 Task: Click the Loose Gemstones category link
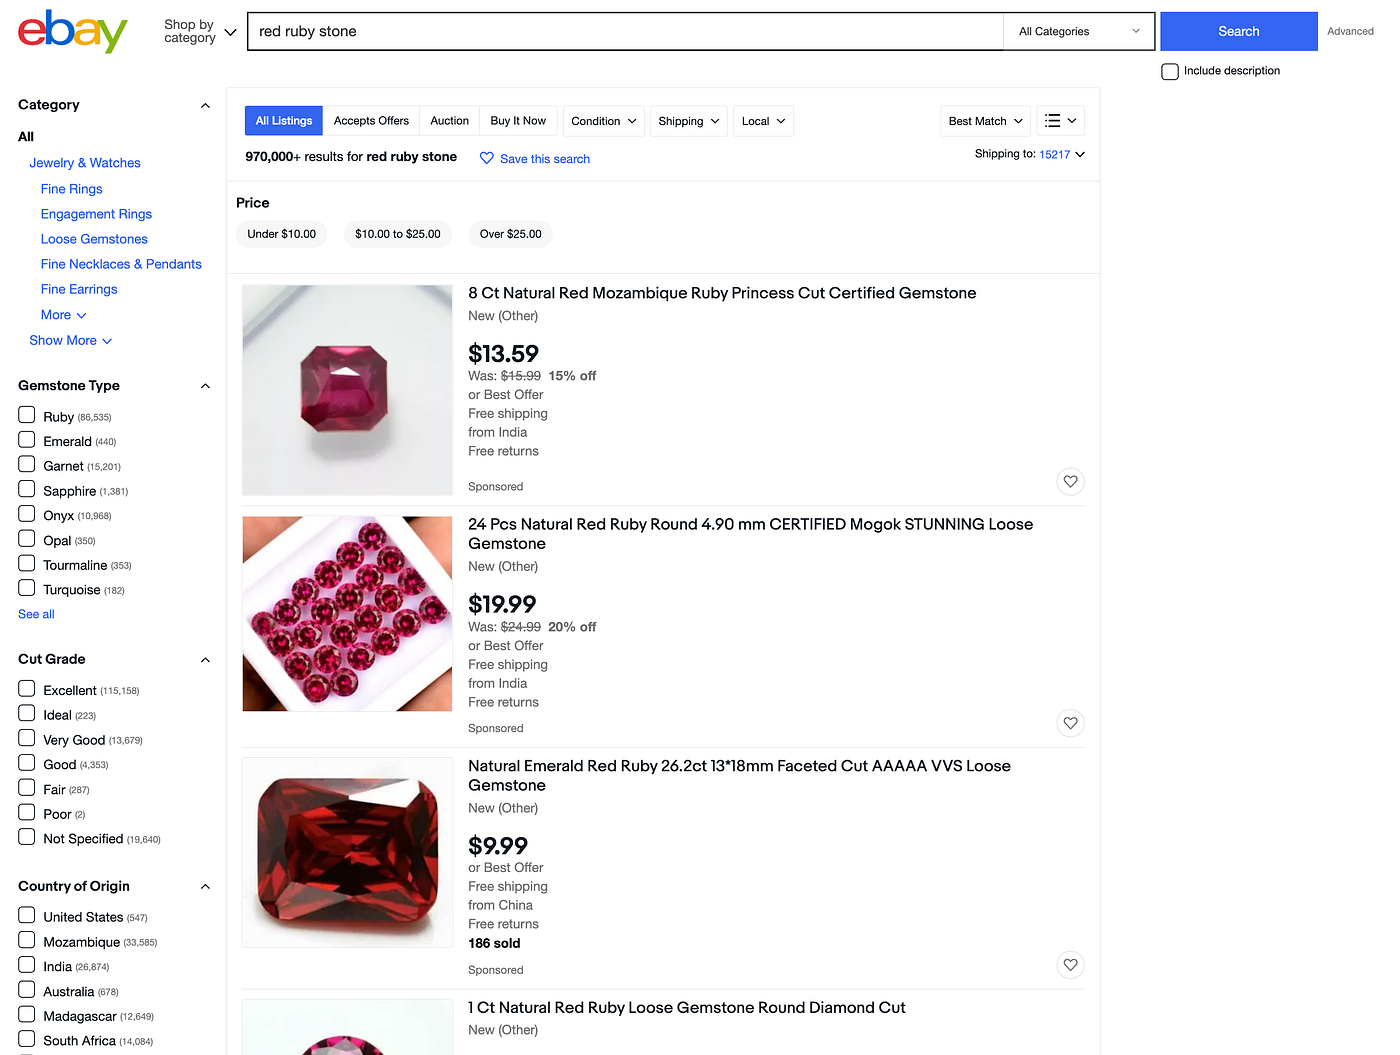coord(94,239)
